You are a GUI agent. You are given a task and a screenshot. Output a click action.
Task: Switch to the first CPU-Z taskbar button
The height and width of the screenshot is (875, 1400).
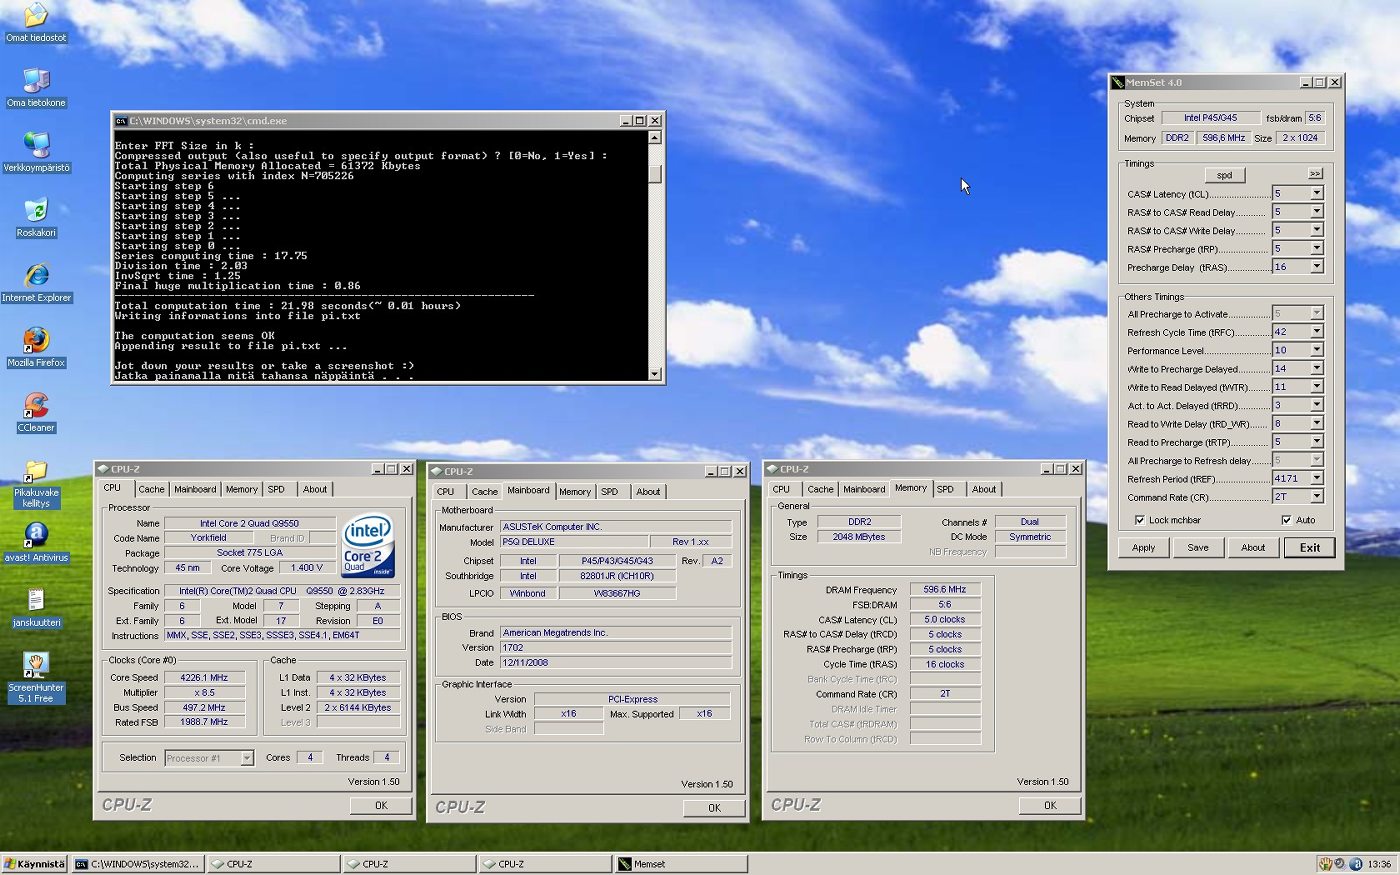point(273,864)
